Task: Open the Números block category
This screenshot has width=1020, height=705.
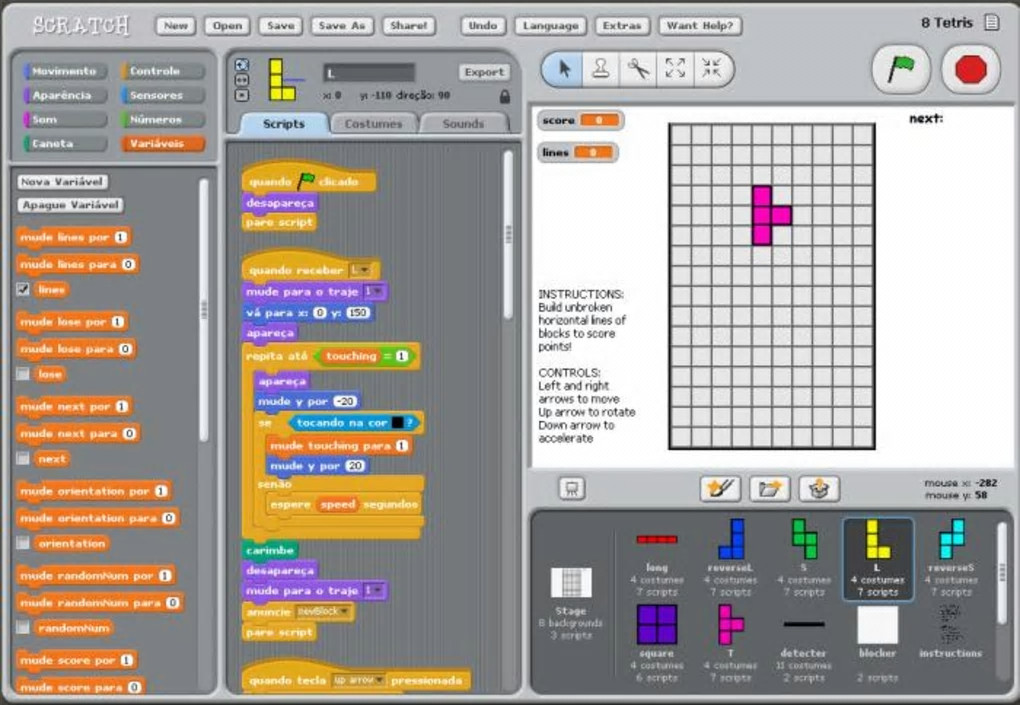Action: click(x=163, y=119)
